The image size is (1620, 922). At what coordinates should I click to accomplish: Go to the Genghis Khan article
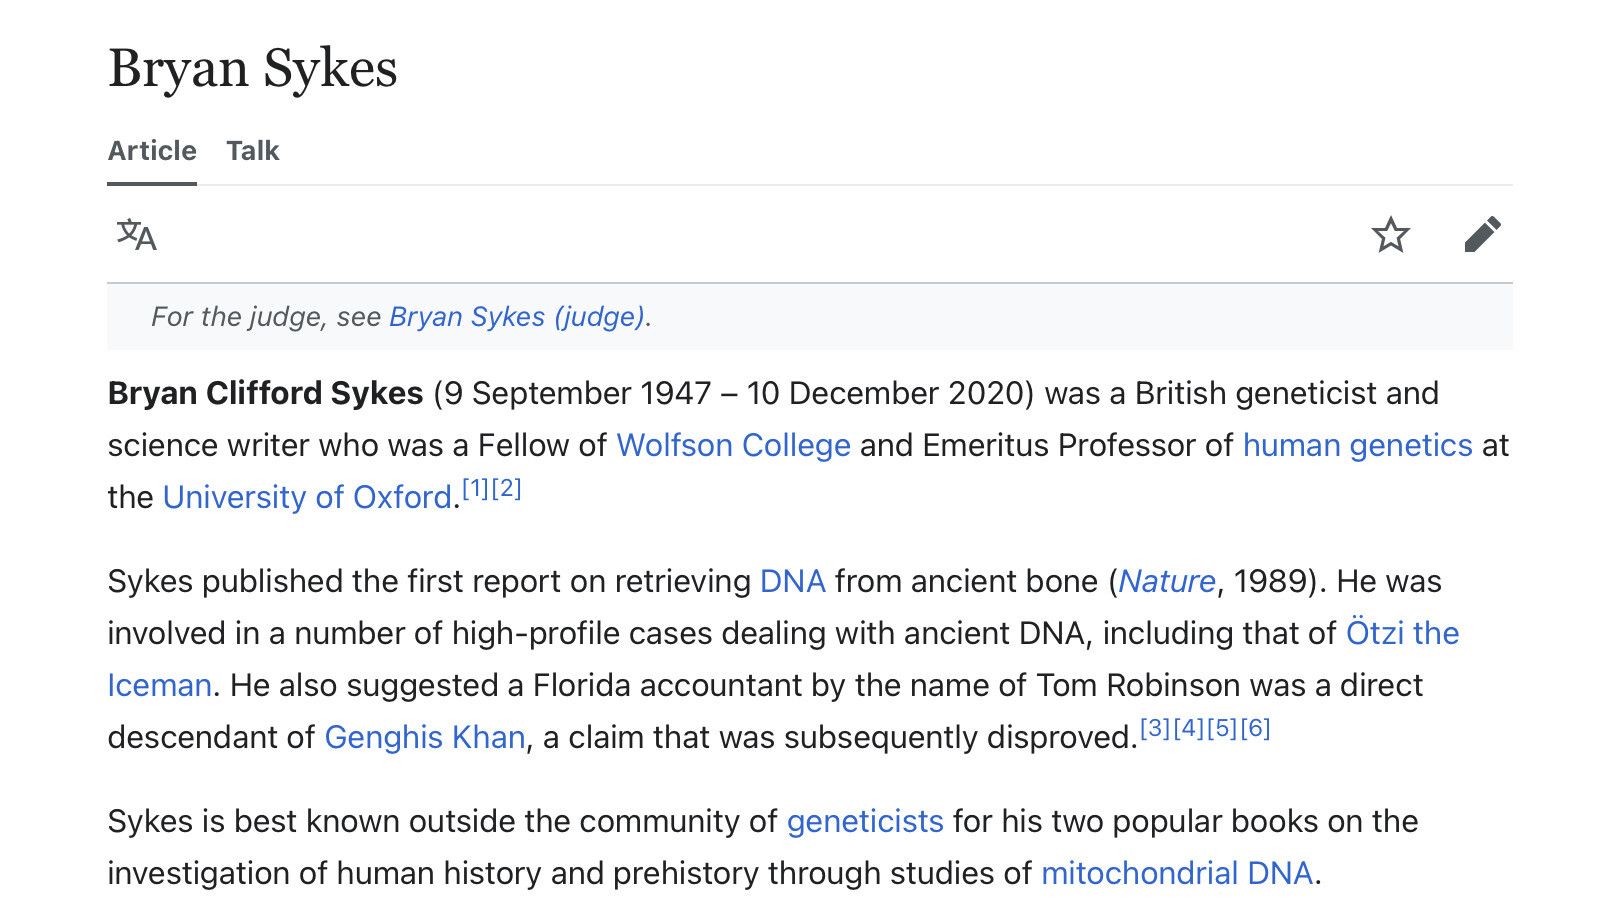coord(425,737)
